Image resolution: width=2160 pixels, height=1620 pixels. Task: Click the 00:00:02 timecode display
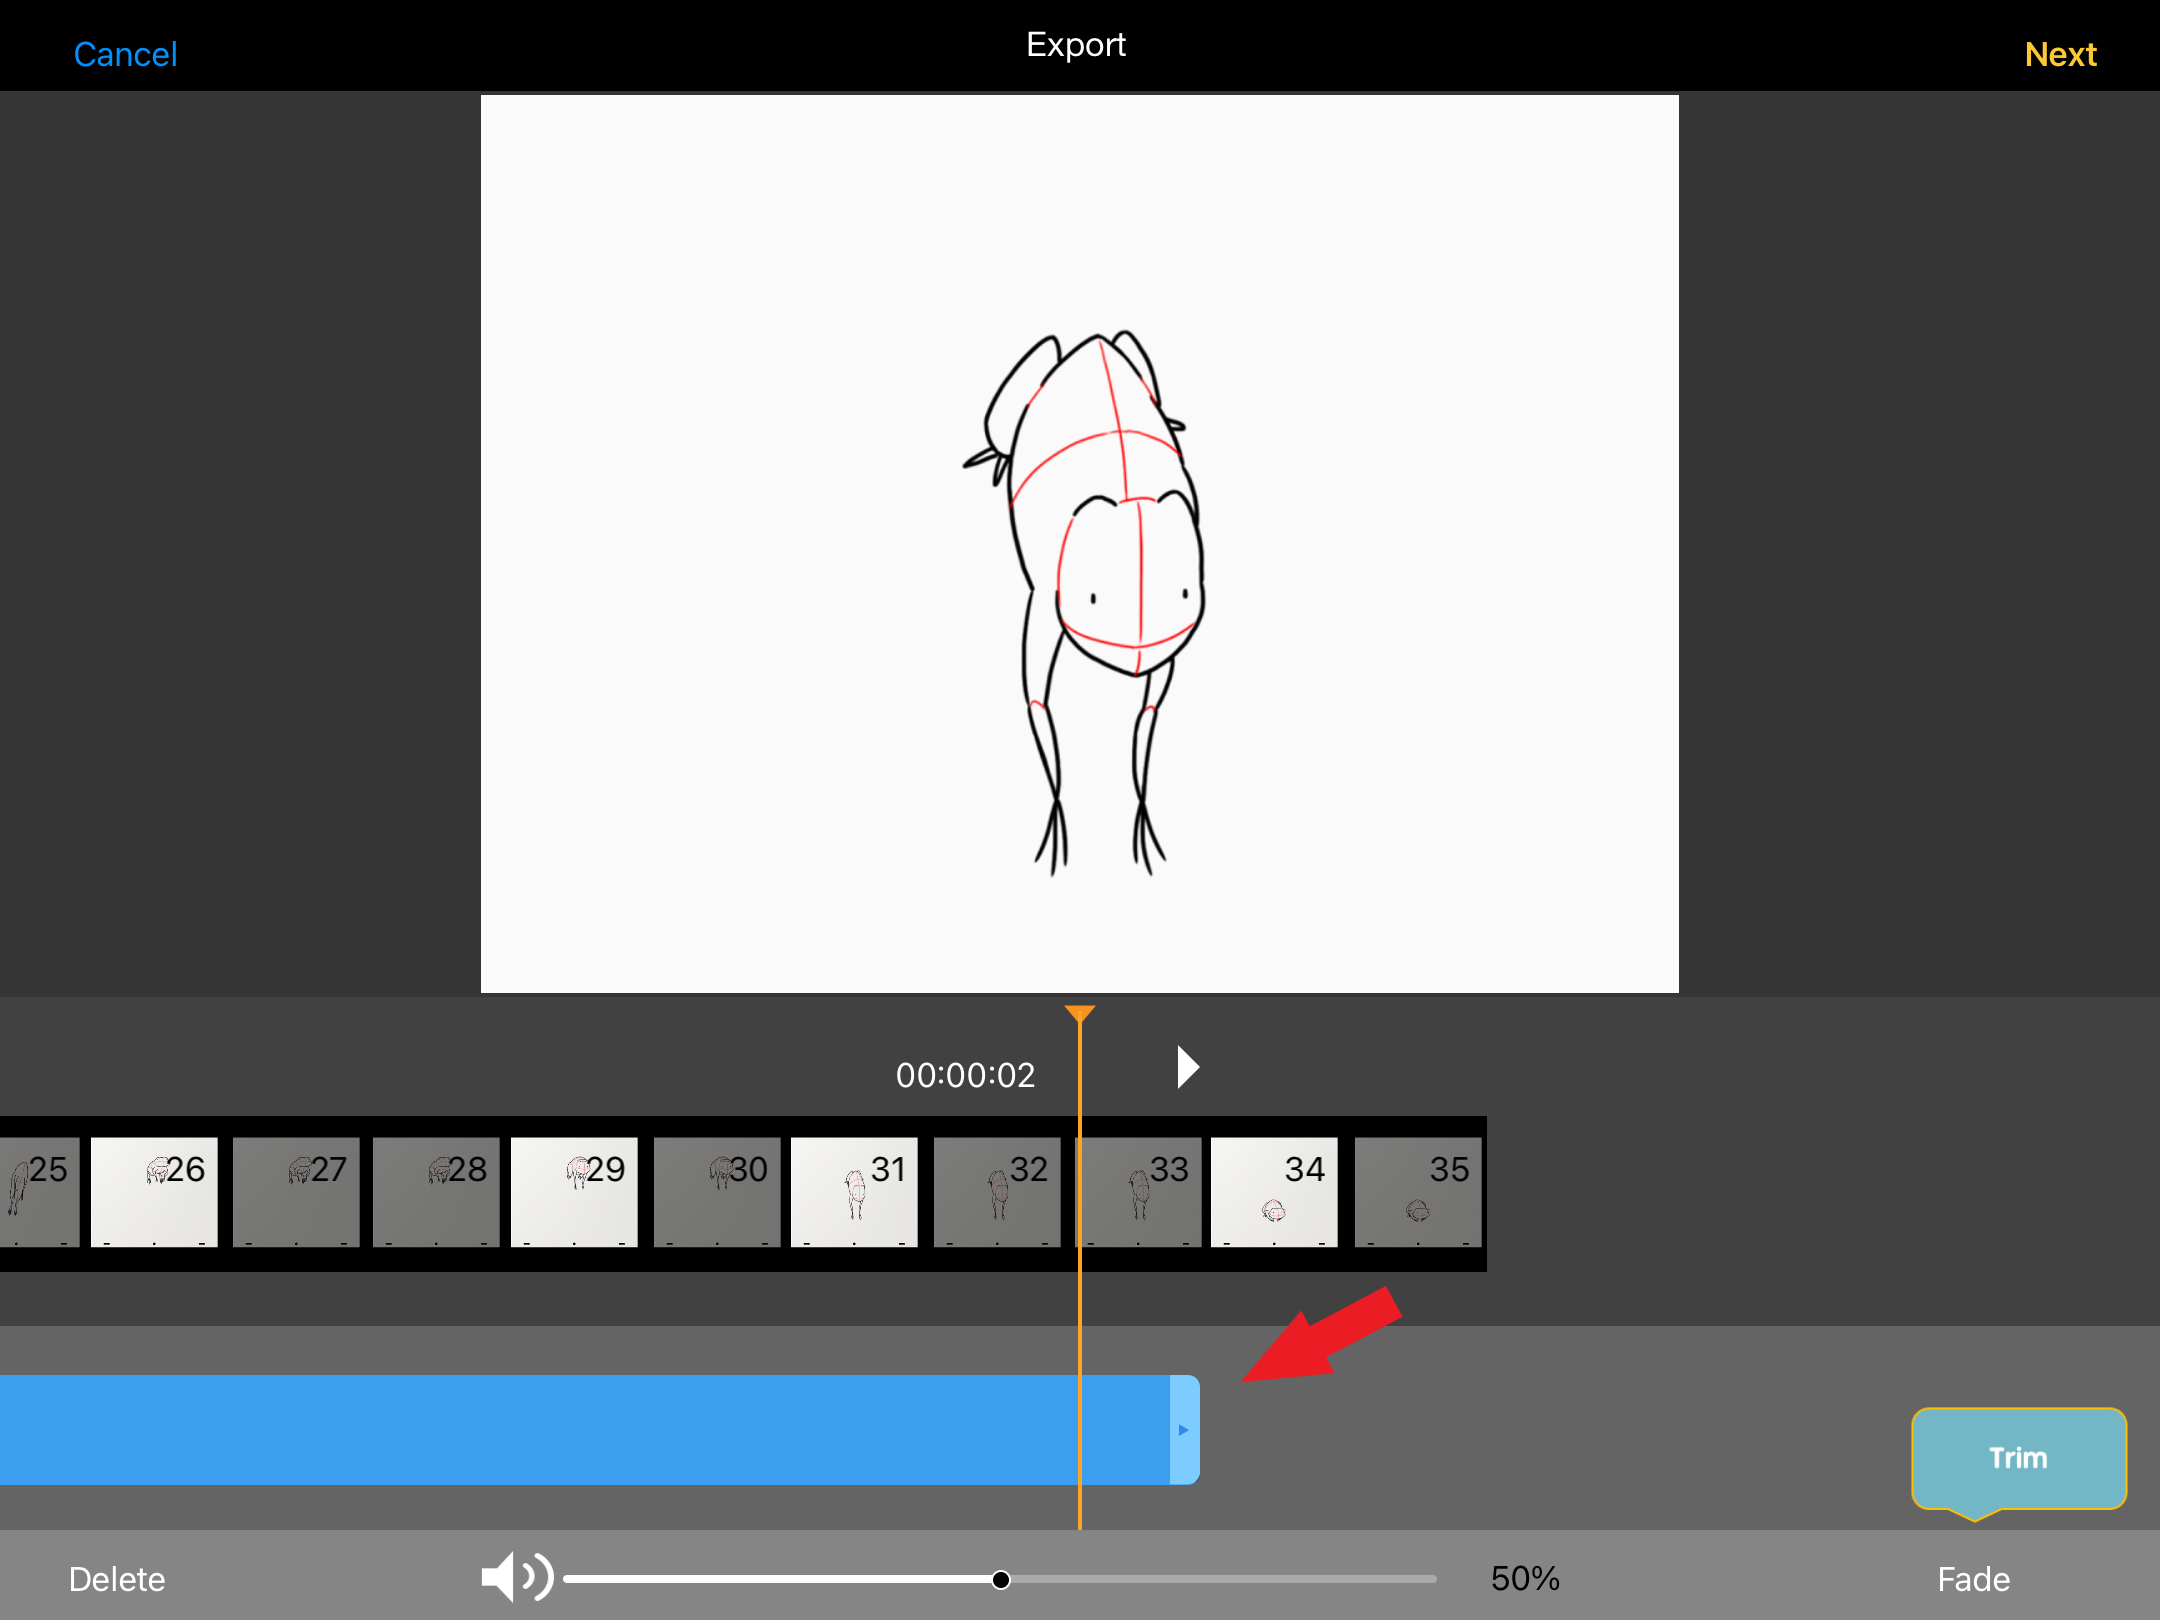[965, 1075]
